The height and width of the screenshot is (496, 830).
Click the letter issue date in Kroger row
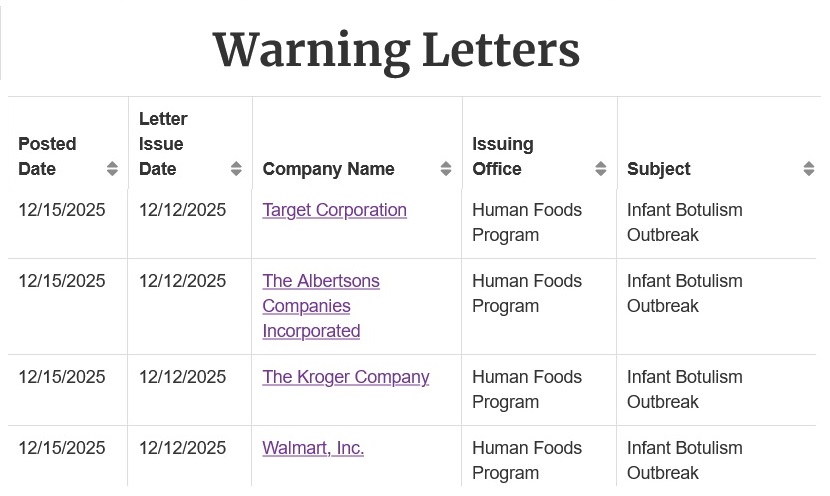coord(182,377)
